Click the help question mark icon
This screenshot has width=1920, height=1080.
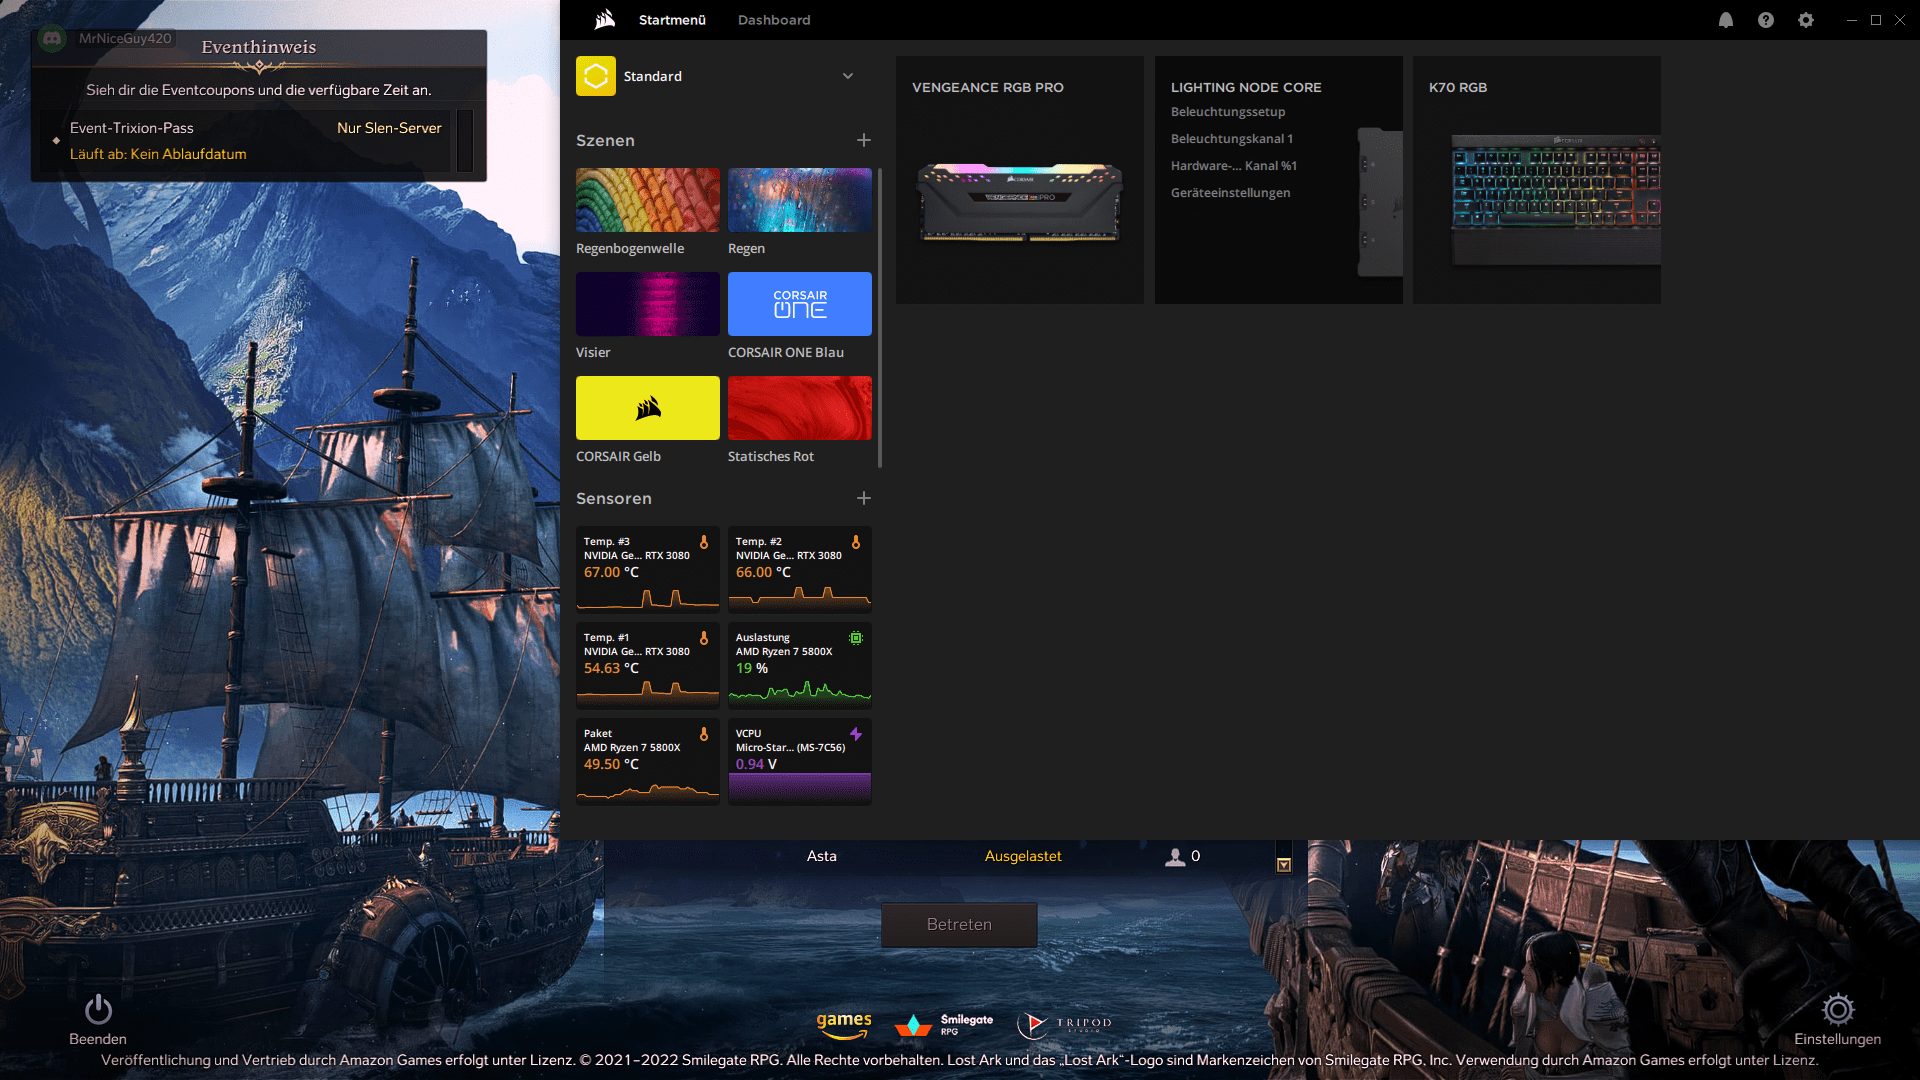point(1765,20)
